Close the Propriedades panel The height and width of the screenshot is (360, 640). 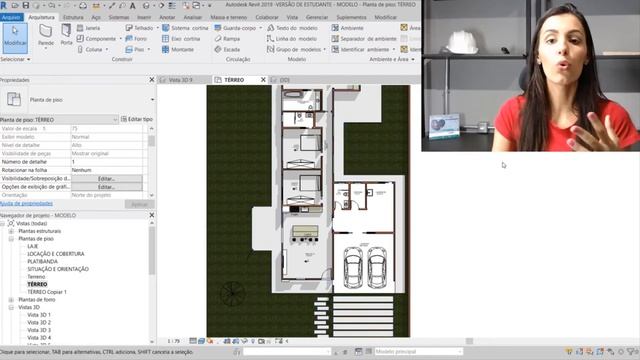click(152, 80)
